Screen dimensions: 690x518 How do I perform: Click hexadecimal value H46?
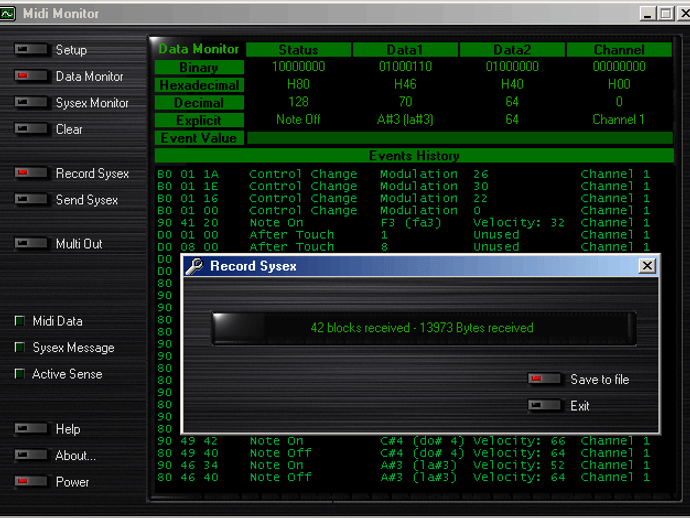(x=405, y=84)
